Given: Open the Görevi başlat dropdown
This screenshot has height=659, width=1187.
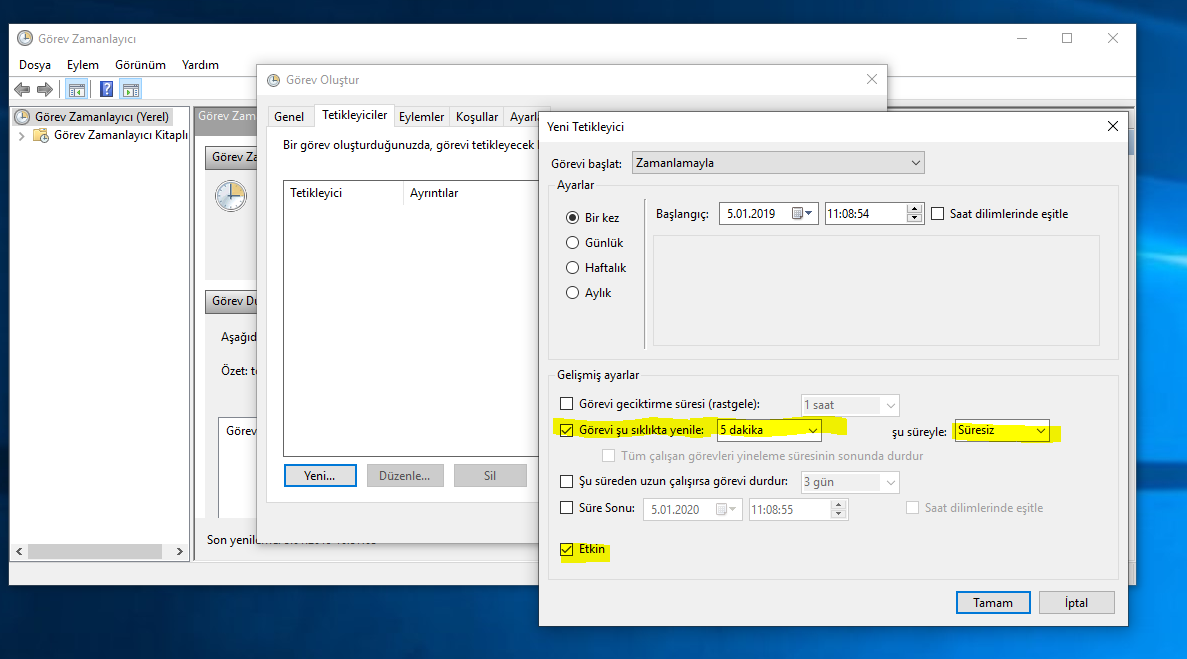Looking at the screenshot, I should coord(914,163).
